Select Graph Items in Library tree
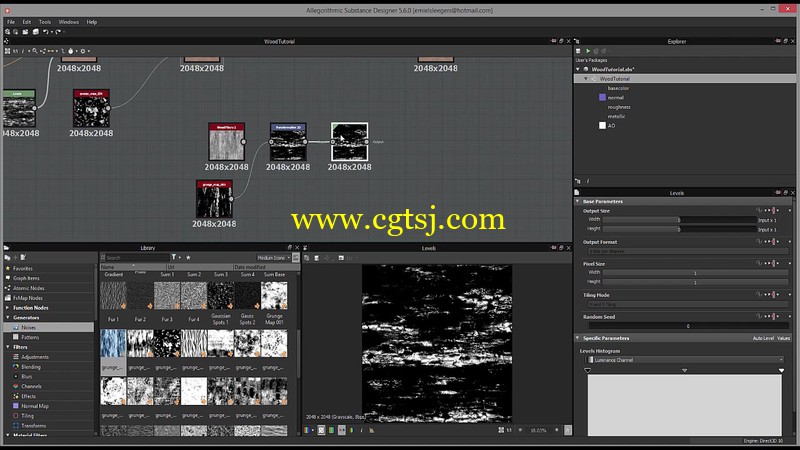 click(26, 278)
